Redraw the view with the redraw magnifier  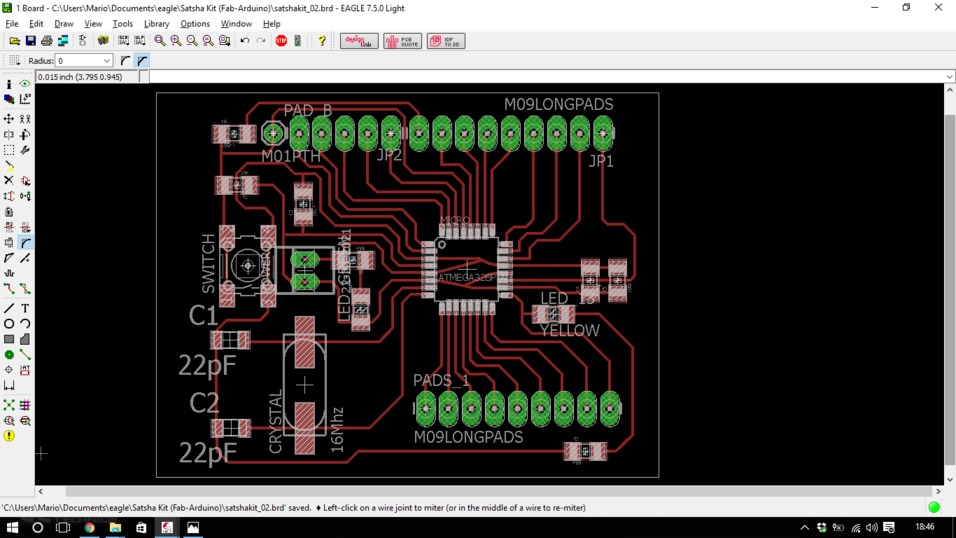pos(209,41)
